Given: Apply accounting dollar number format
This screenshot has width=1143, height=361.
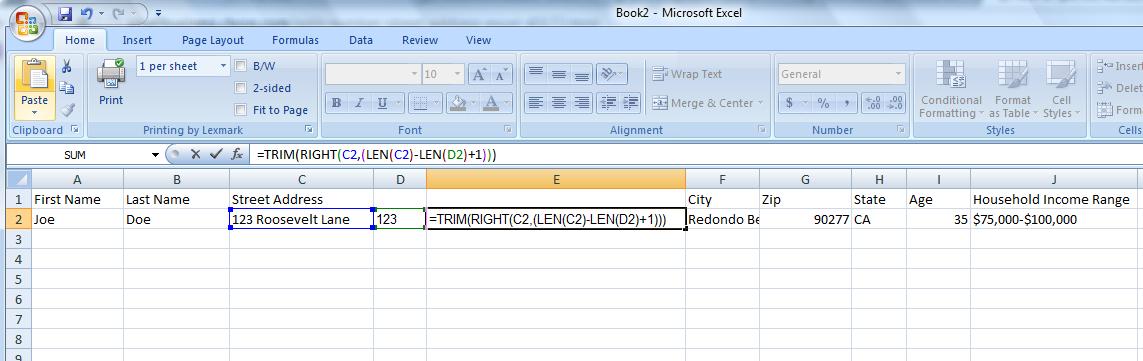Looking at the screenshot, I should click(789, 104).
